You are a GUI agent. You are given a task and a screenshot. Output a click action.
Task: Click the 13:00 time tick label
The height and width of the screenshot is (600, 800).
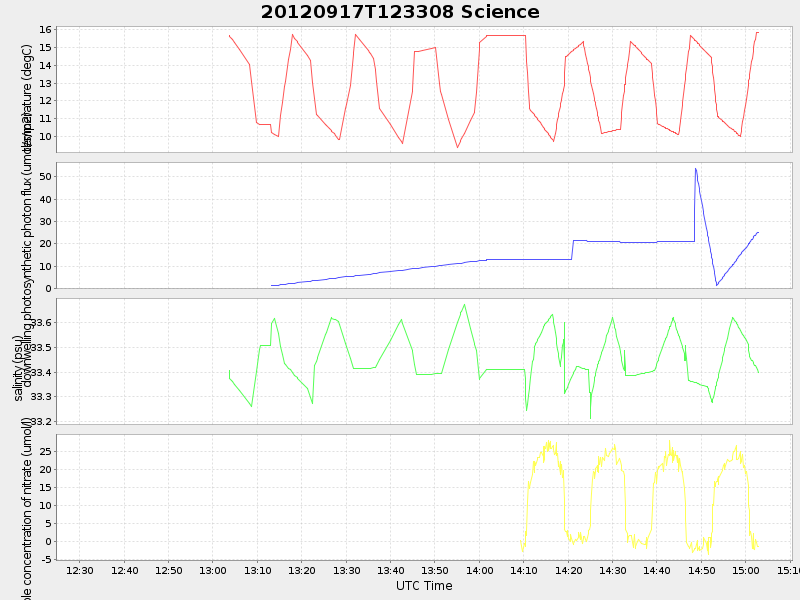[x=213, y=570]
